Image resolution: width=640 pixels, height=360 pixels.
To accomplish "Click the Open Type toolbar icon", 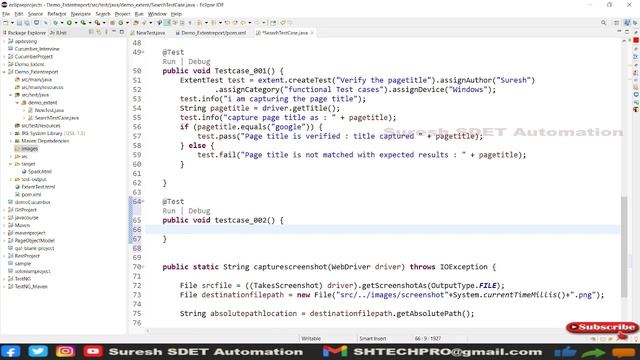I will point(136,23).
